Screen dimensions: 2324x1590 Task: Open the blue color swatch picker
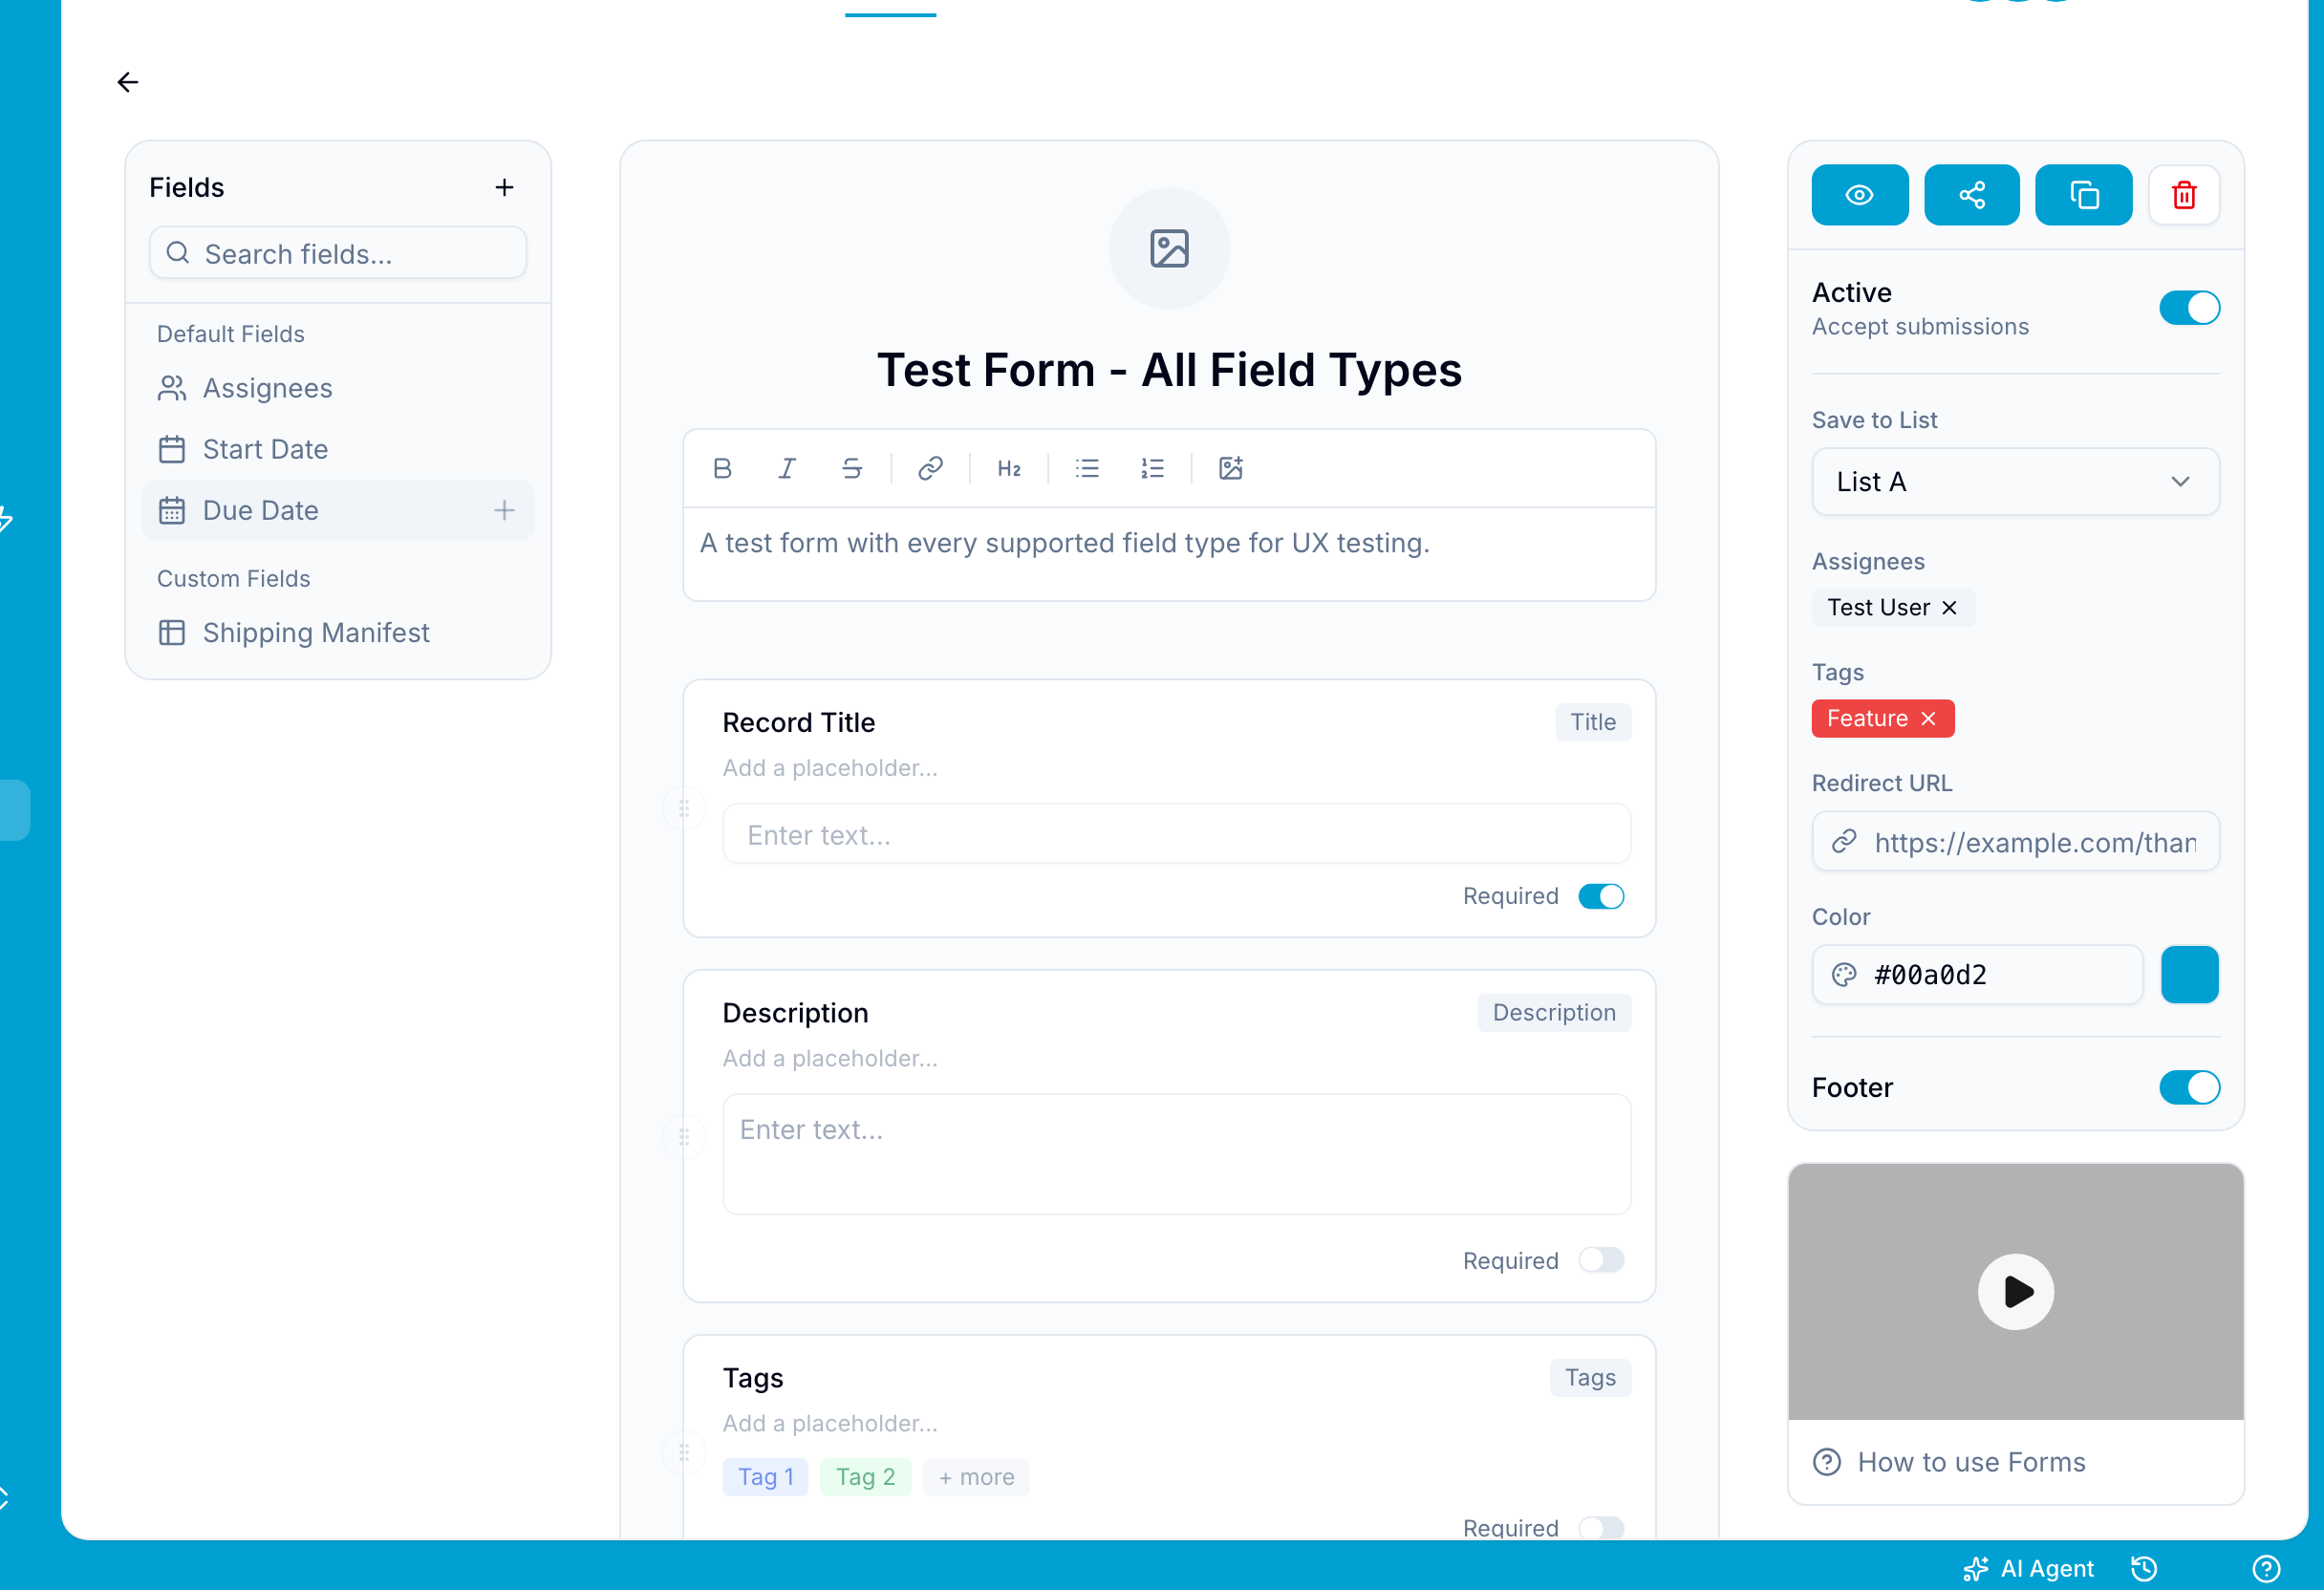coord(2189,975)
